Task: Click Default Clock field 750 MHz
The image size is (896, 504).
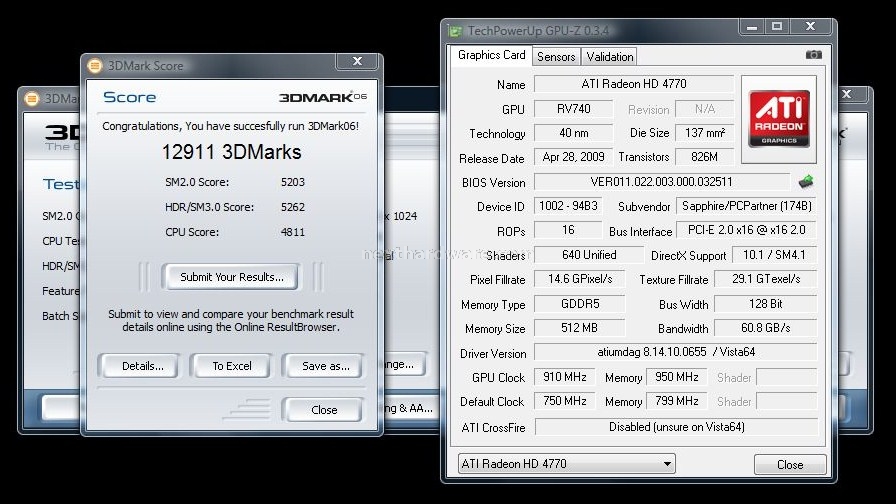Action: pyautogui.click(x=565, y=401)
